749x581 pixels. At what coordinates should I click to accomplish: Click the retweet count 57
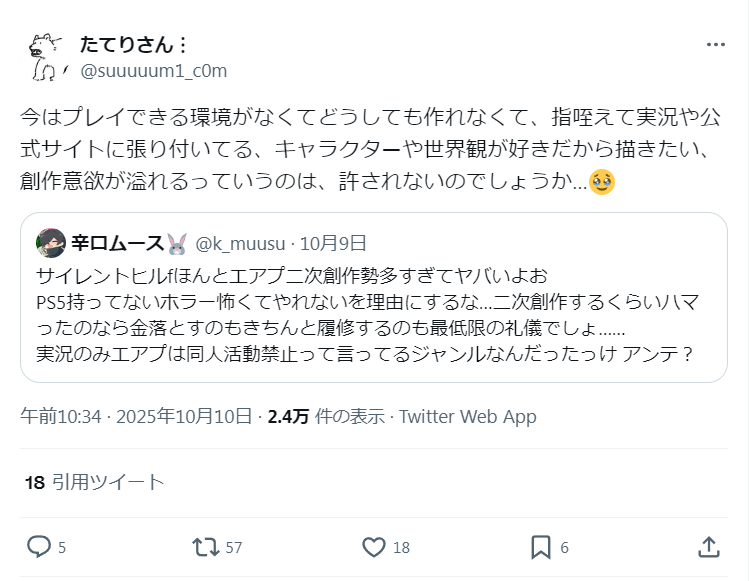coord(234,548)
